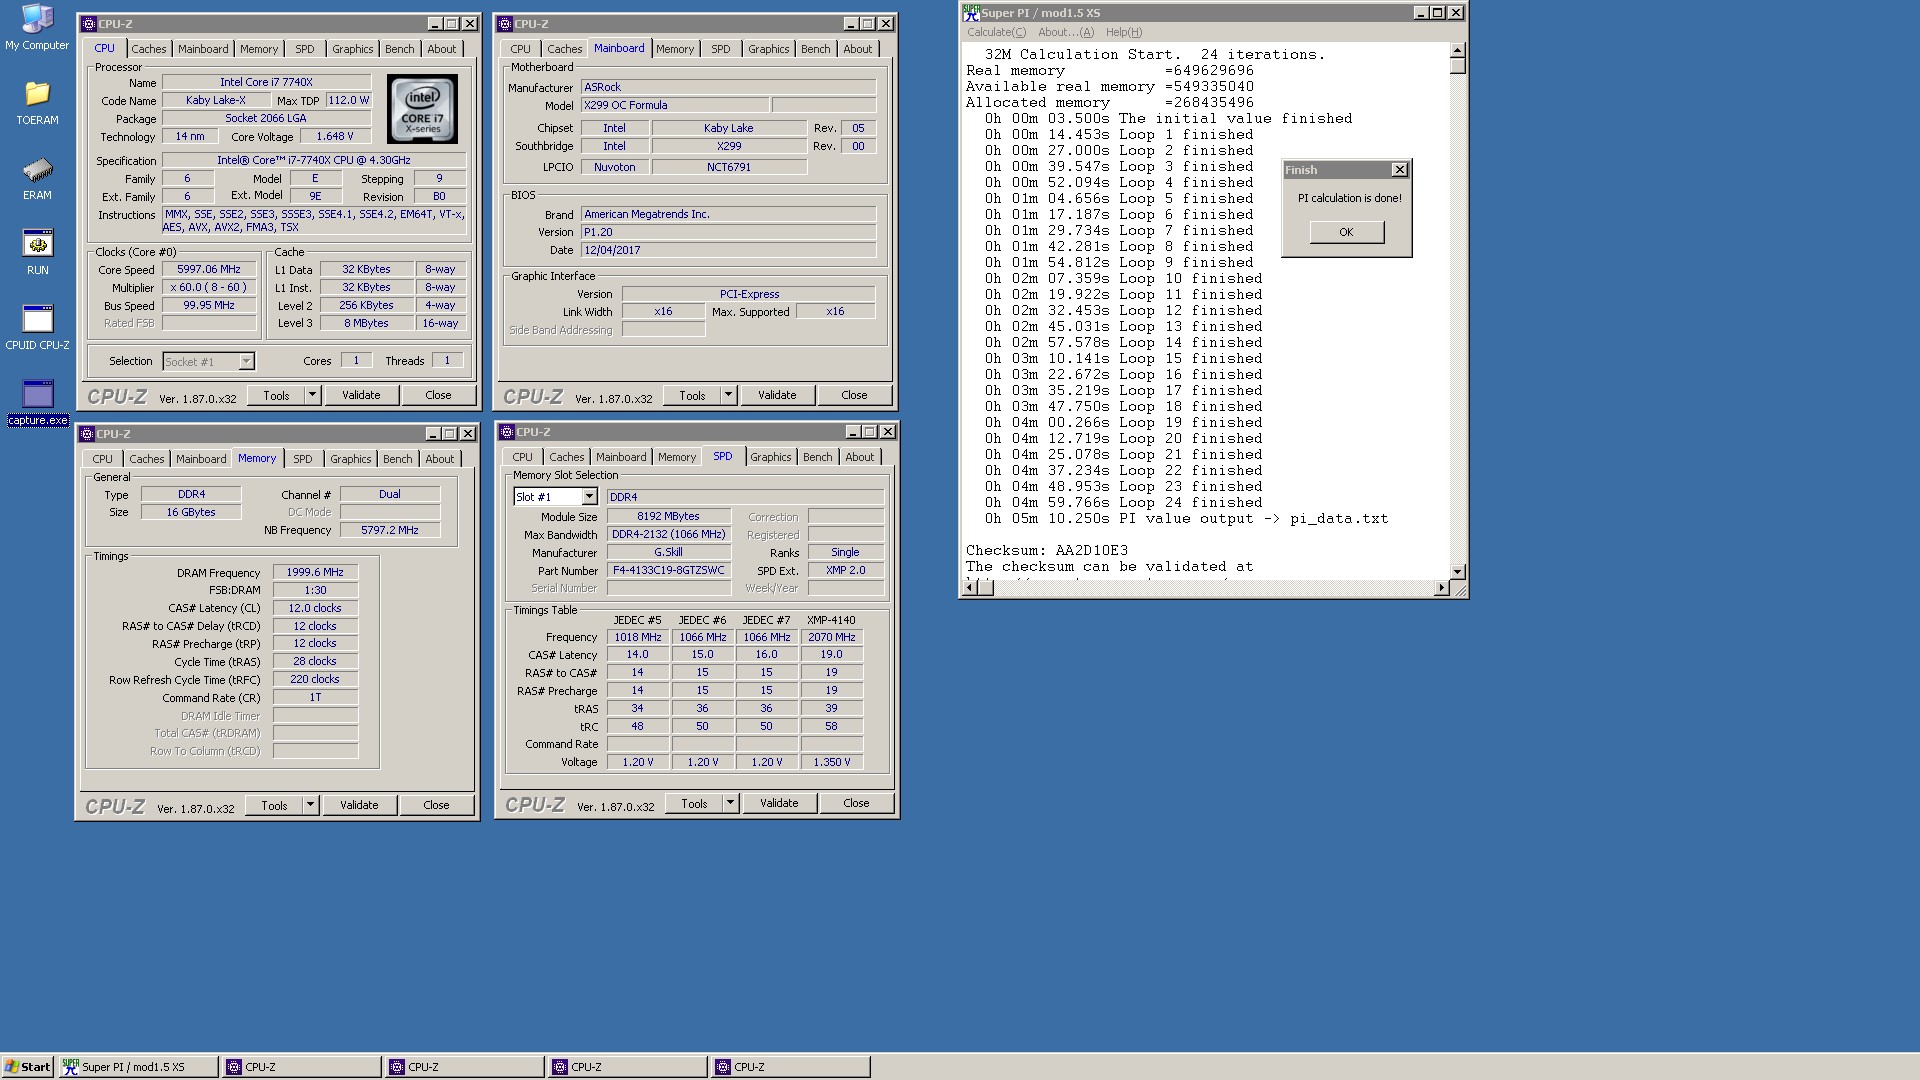Screen dimensions: 1920x1080
Task: Click the Intel Core i7 X-series logo
Action: tap(423, 109)
